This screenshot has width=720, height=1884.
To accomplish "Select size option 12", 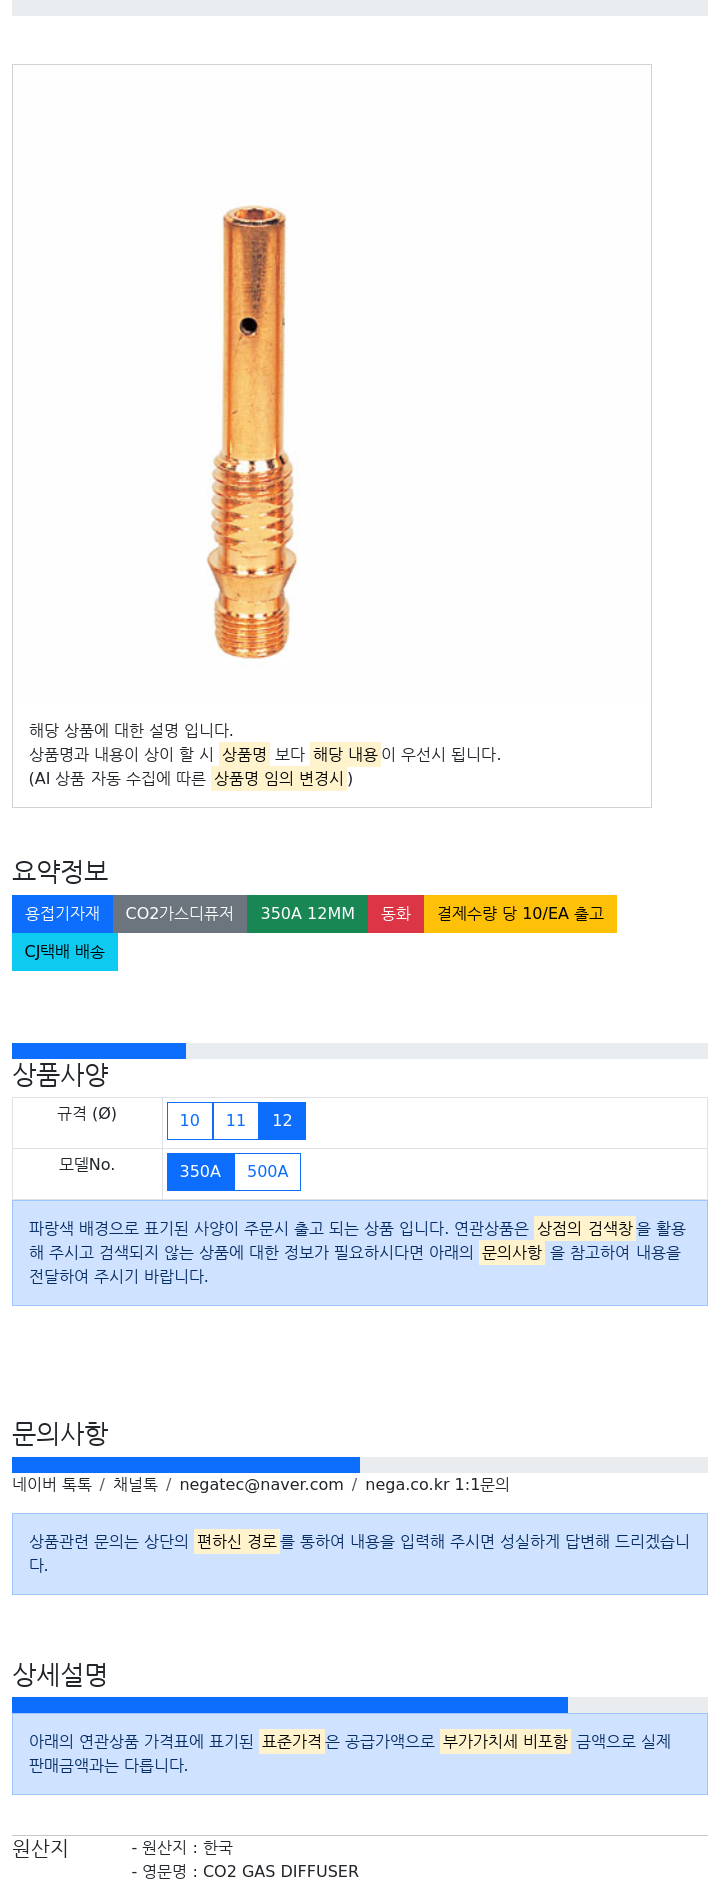I will [x=282, y=1121].
